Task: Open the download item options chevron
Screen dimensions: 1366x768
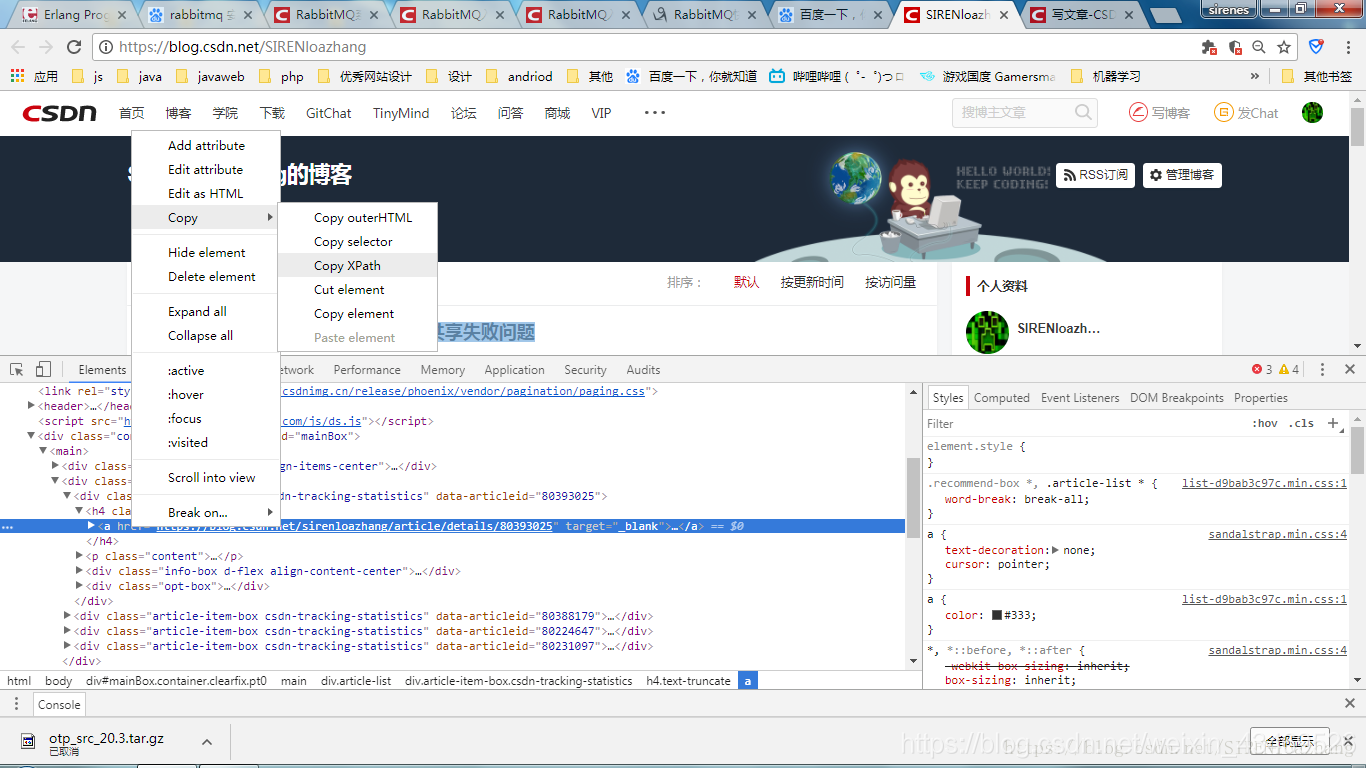Action: (207, 742)
